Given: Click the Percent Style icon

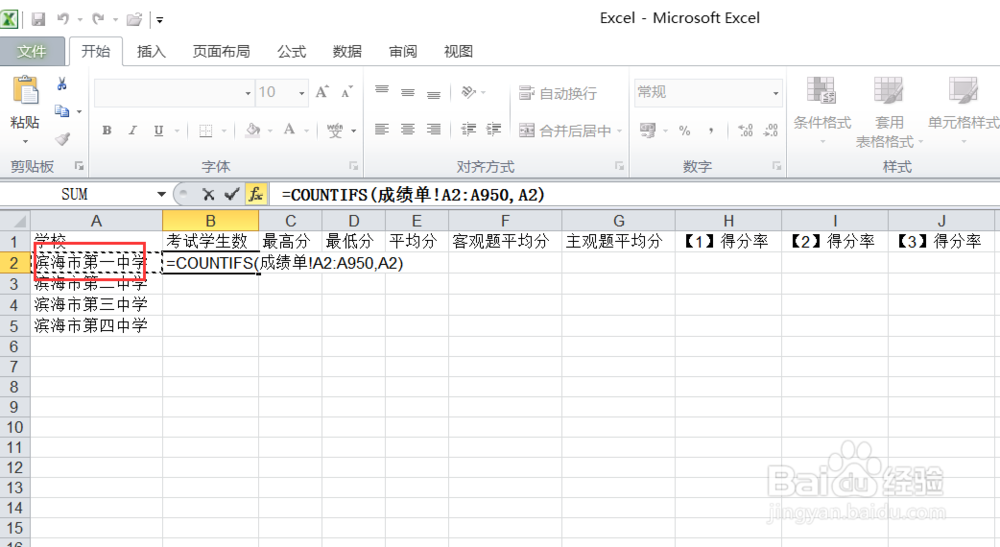Looking at the screenshot, I should pos(685,130).
